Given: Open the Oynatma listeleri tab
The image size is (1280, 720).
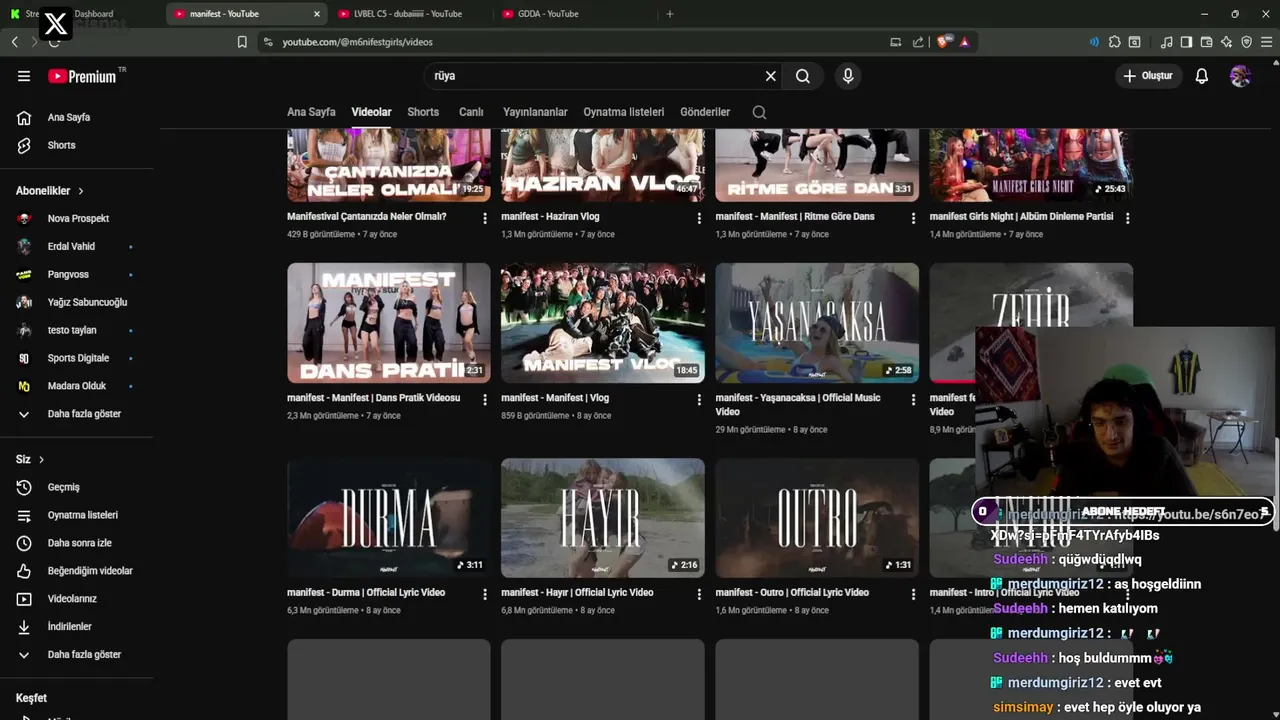Looking at the screenshot, I should click(x=624, y=112).
